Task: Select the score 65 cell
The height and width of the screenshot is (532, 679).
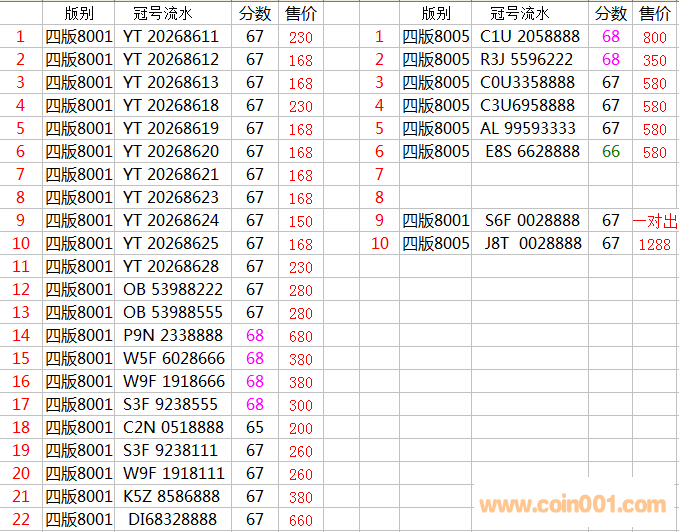Action: (255, 428)
